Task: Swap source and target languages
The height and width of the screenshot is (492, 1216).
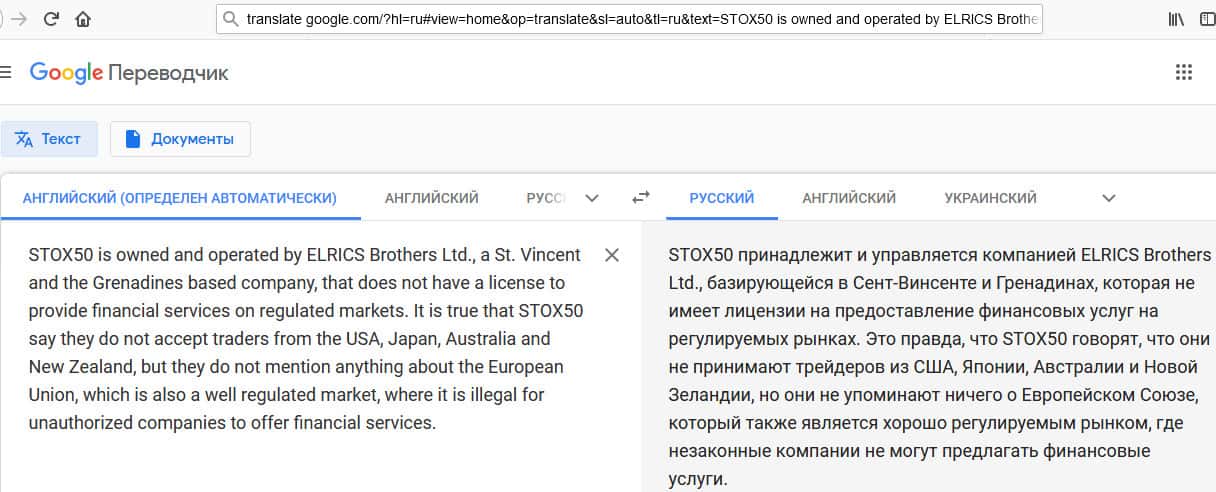Action: (x=641, y=198)
